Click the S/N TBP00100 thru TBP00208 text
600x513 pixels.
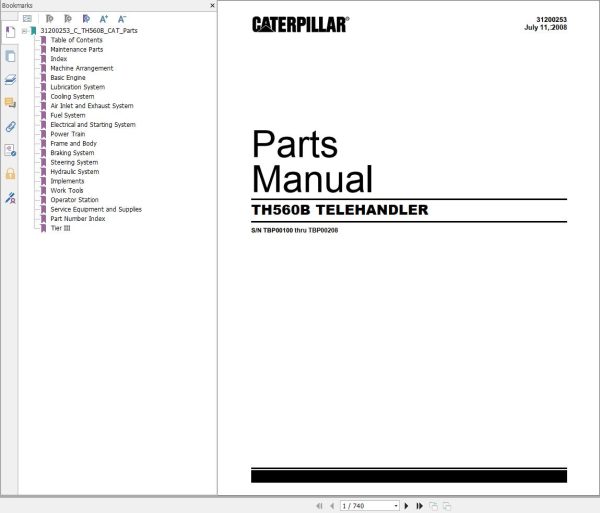tap(295, 230)
